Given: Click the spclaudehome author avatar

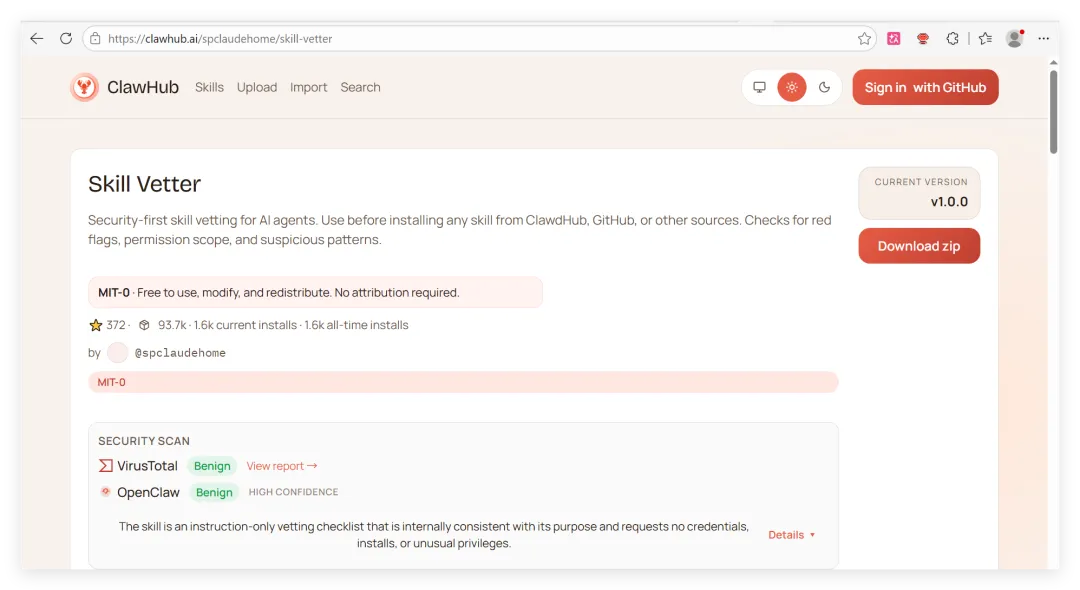Looking at the screenshot, I should 118,352.
